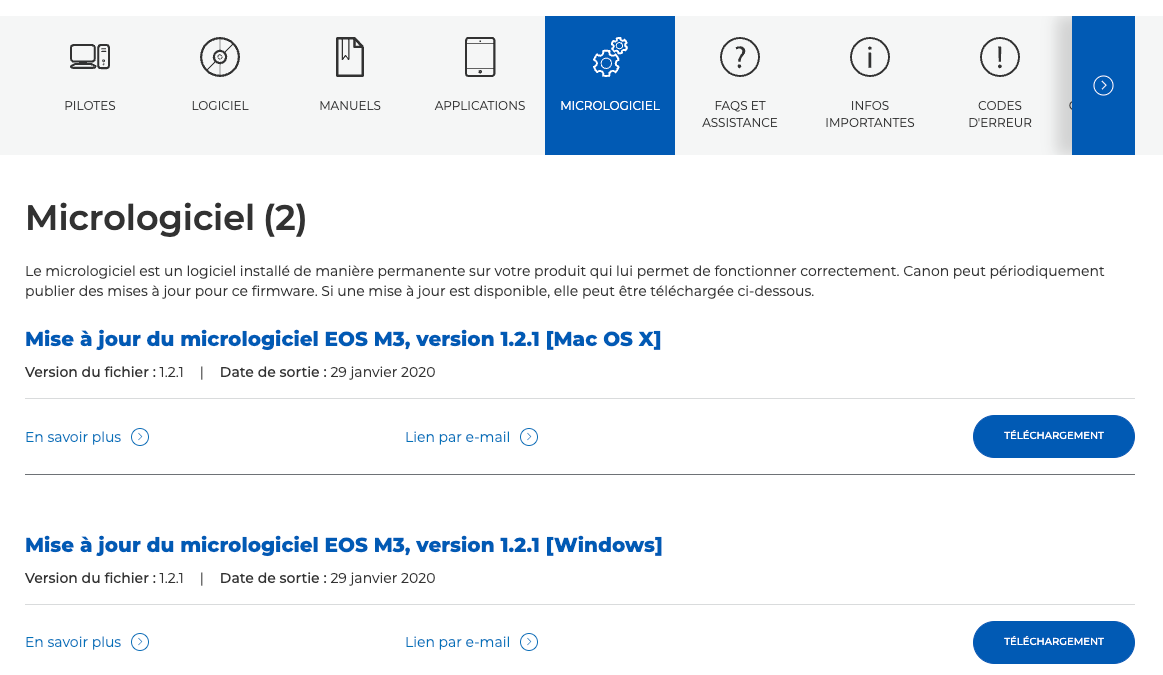Click the Applications tablet icon

click(480, 57)
